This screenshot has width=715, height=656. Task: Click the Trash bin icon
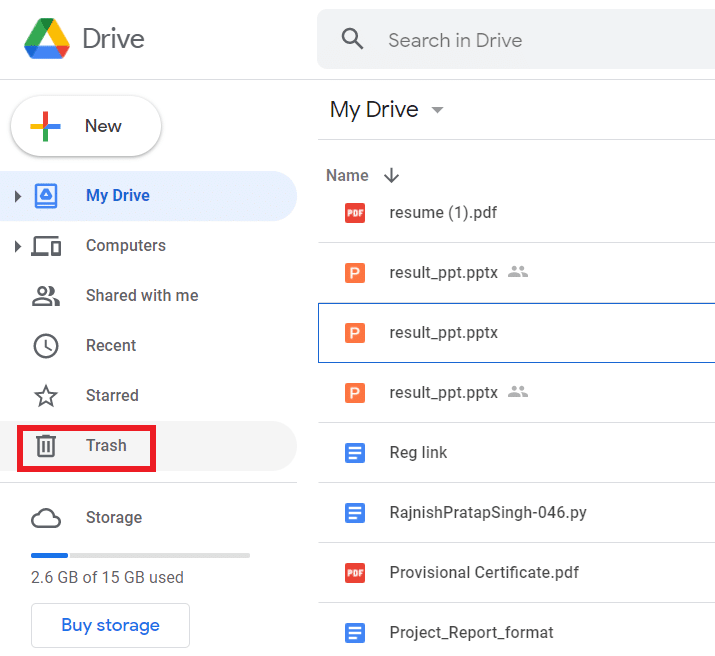46,446
